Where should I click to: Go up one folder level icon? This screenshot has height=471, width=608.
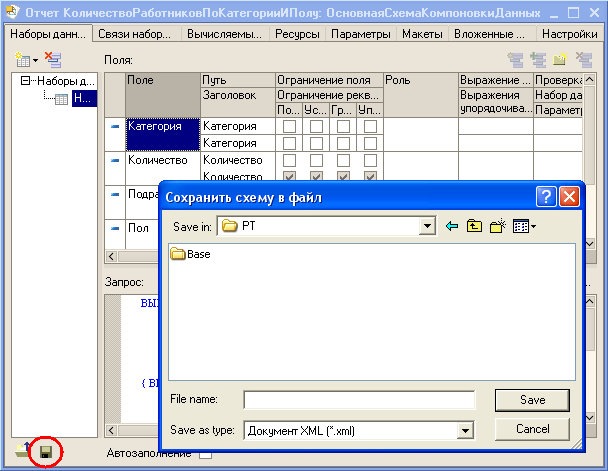click(474, 226)
